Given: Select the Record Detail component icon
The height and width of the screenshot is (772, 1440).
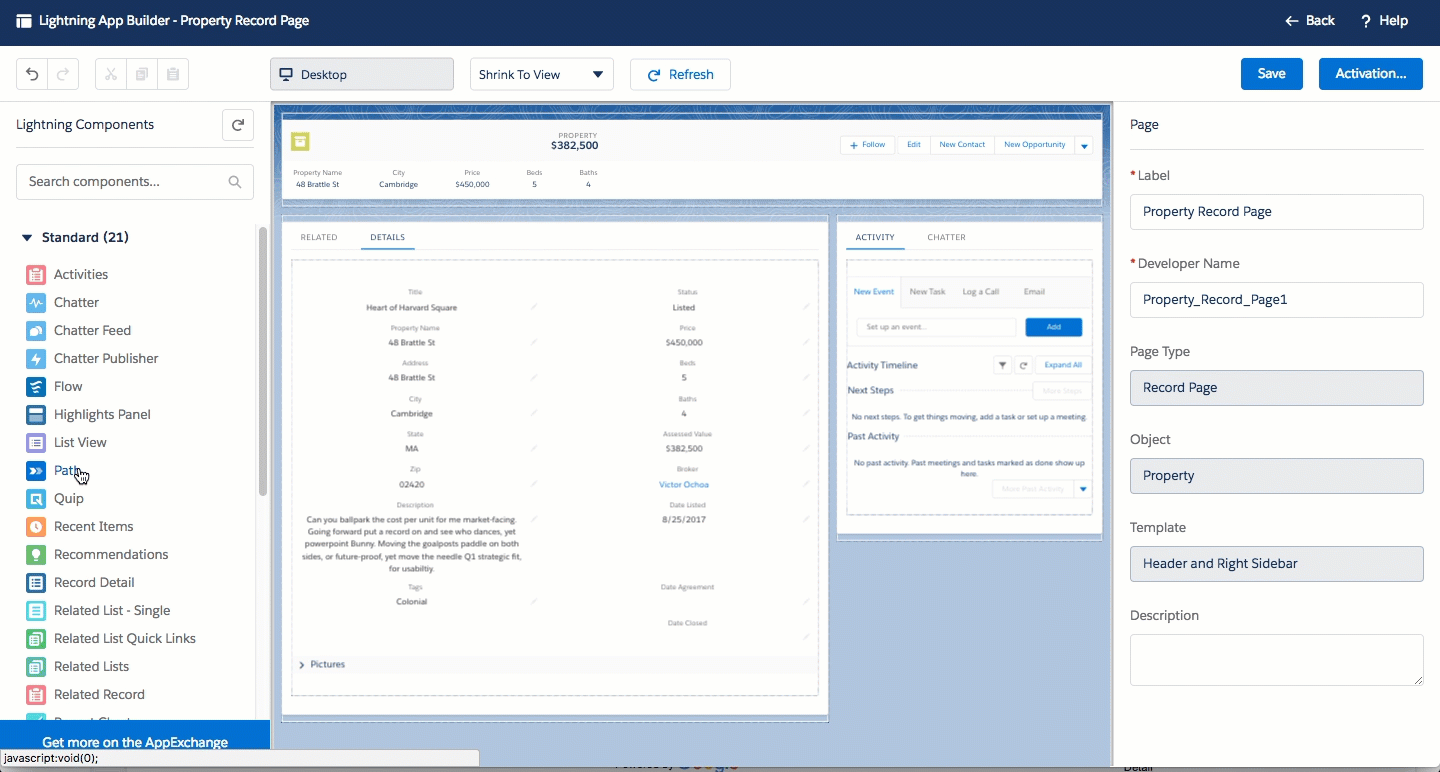Looking at the screenshot, I should [x=36, y=582].
